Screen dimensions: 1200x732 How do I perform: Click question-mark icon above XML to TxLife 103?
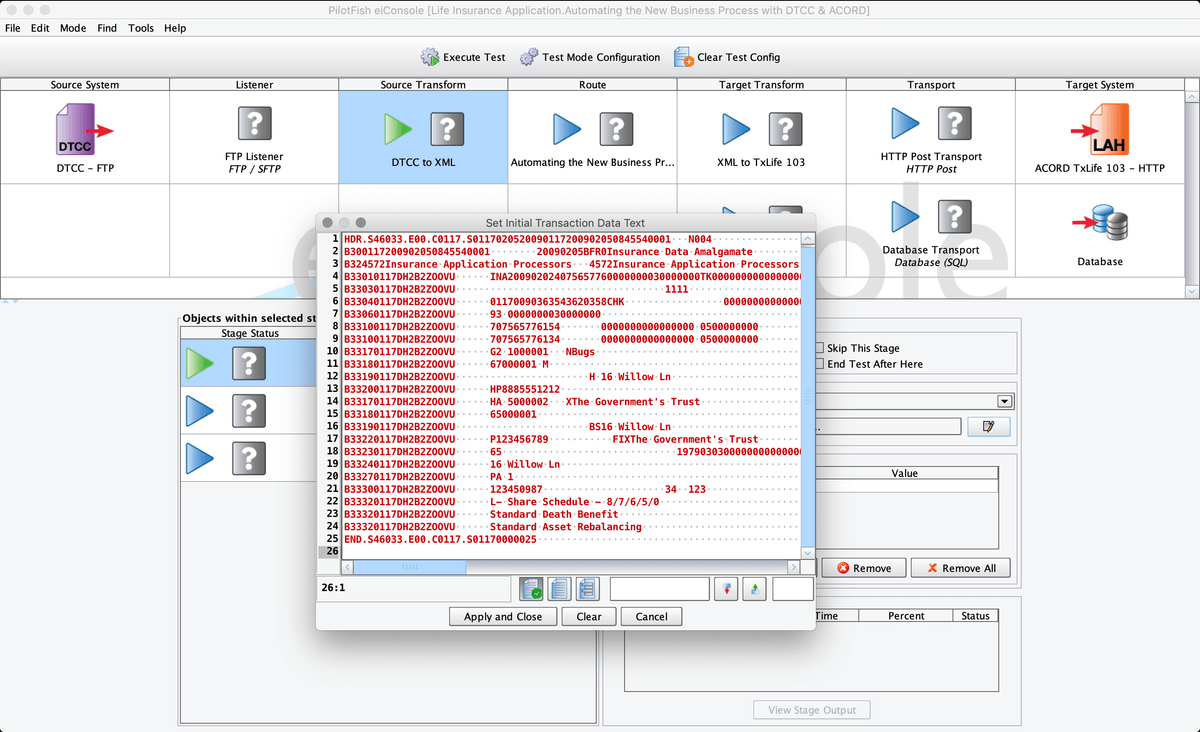[x=785, y=129]
